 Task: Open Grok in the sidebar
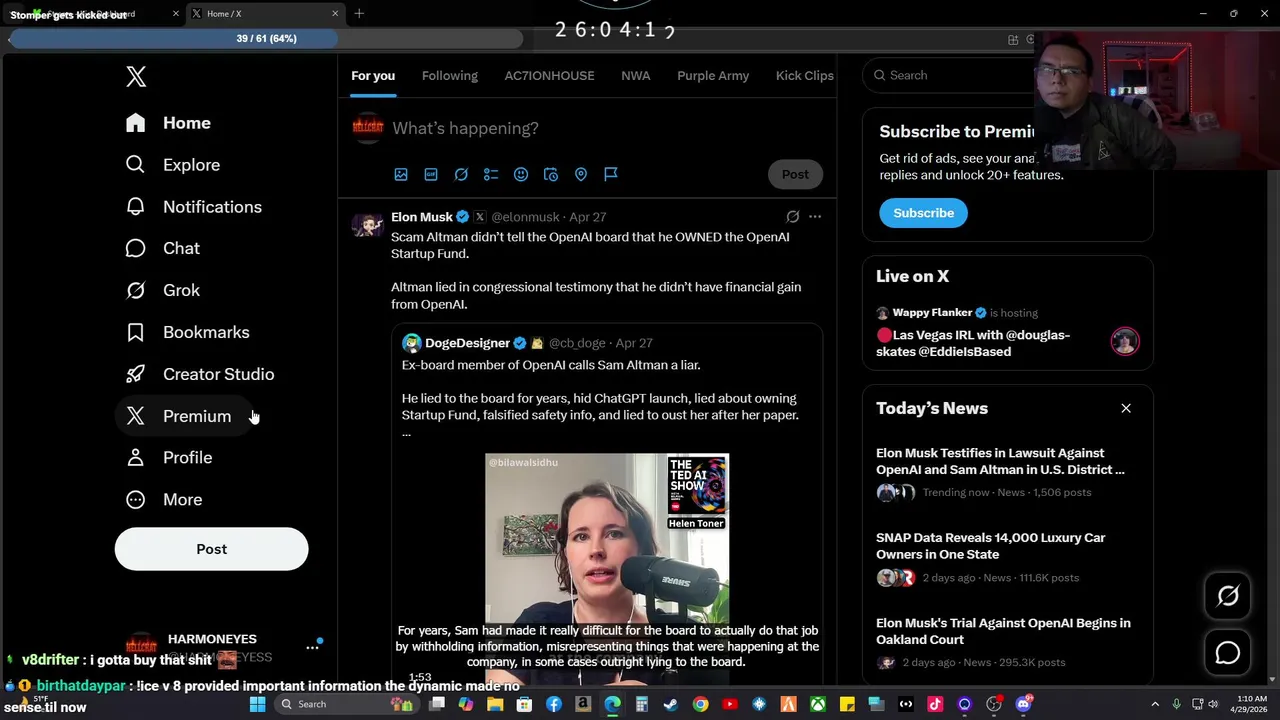click(x=162, y=290)
